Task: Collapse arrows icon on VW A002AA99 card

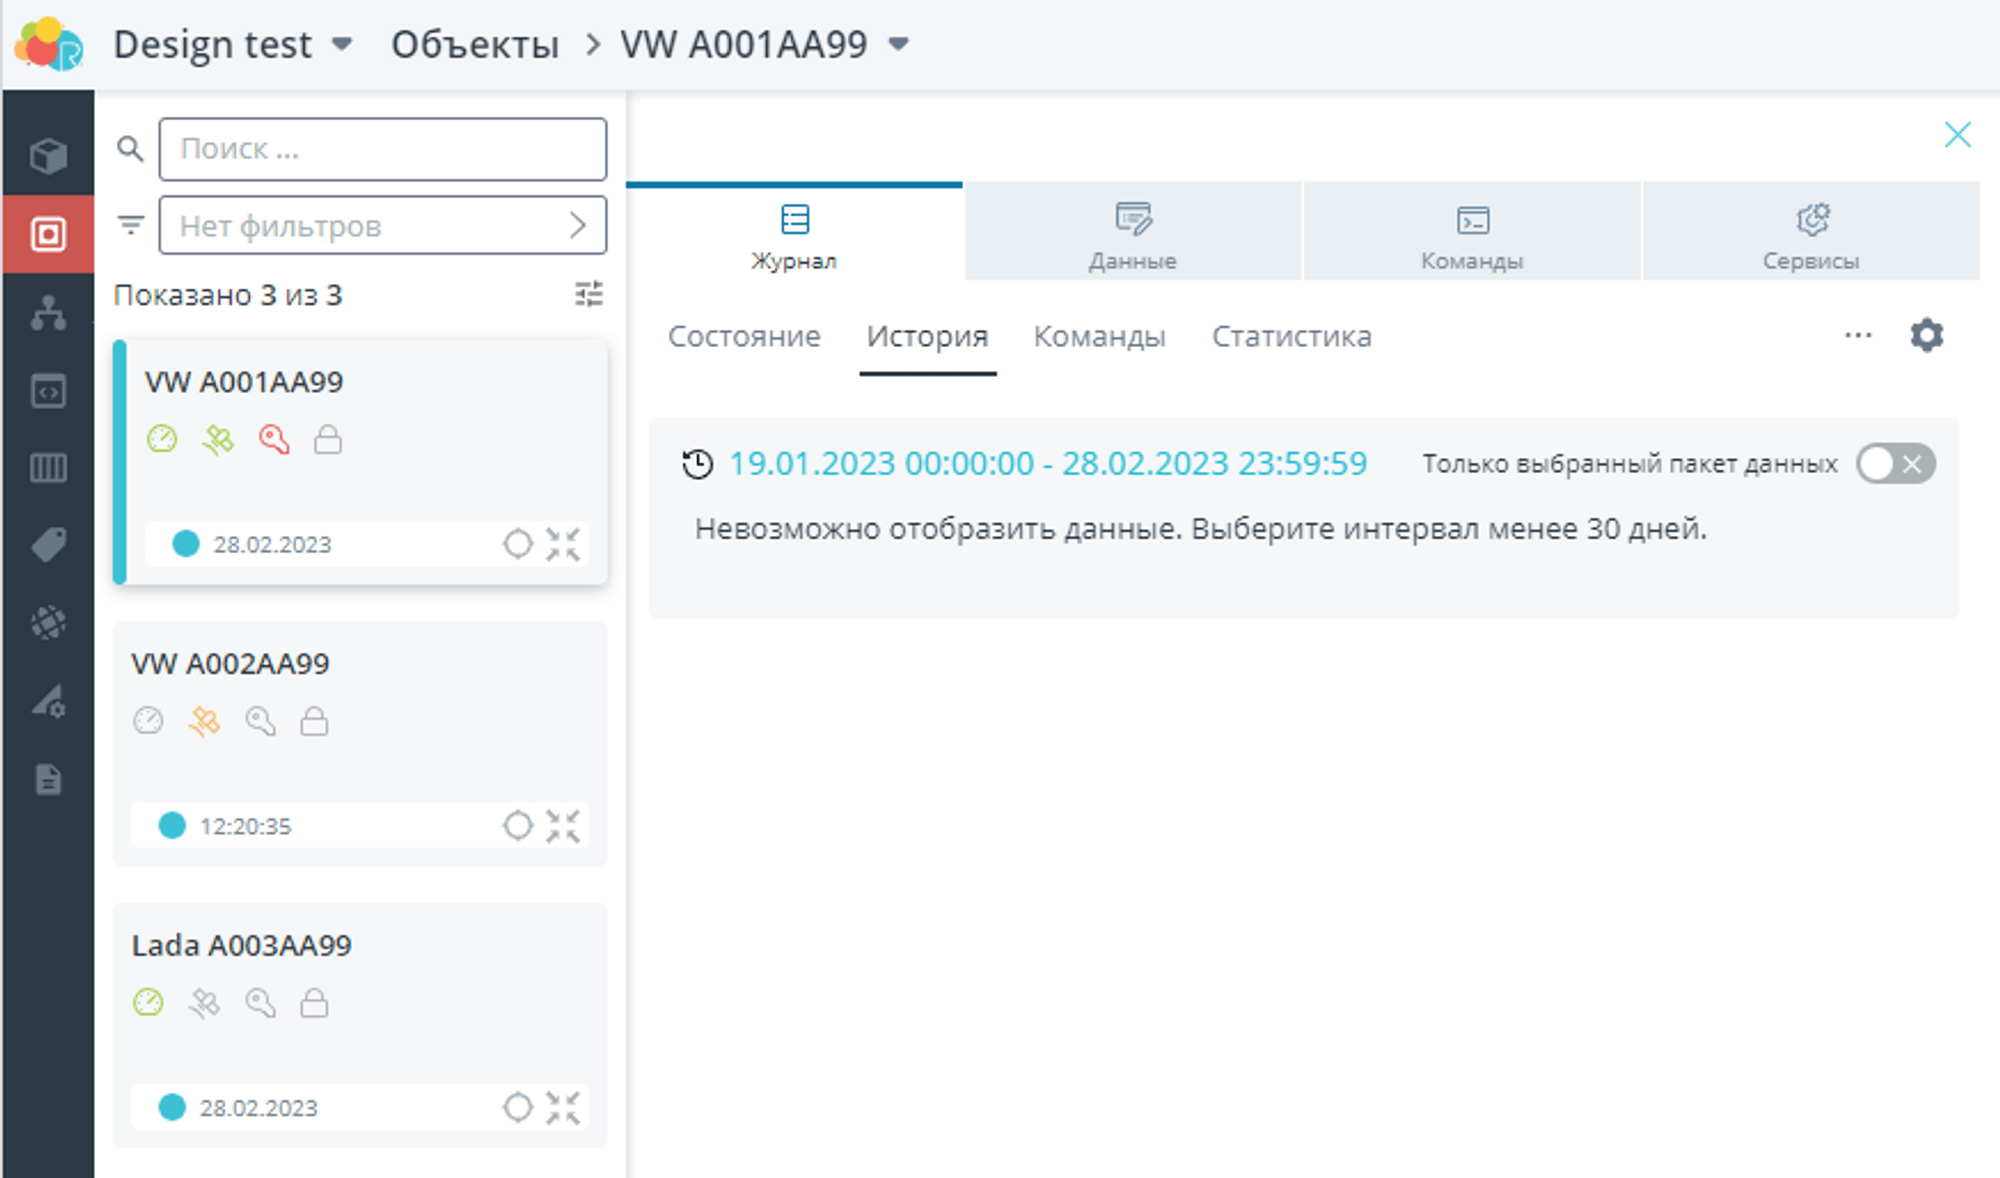Action: (563, 826)
